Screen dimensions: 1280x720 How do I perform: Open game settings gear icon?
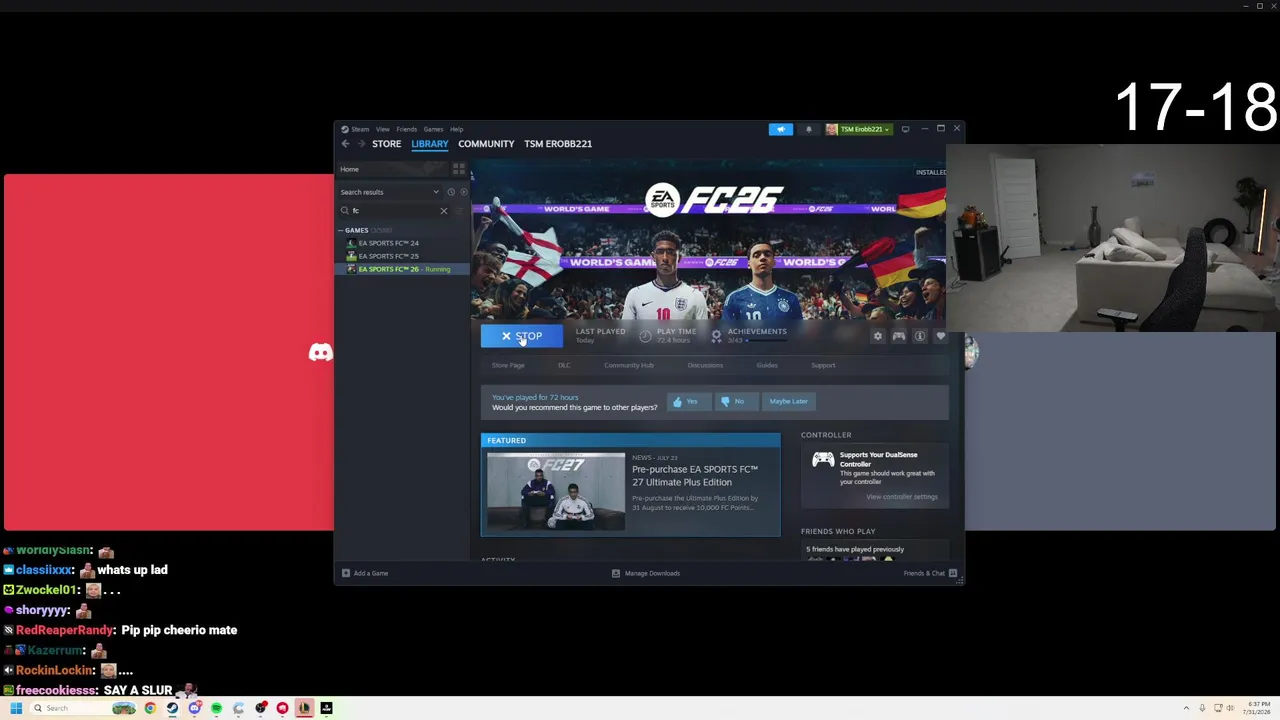click(x=878, y=336)
